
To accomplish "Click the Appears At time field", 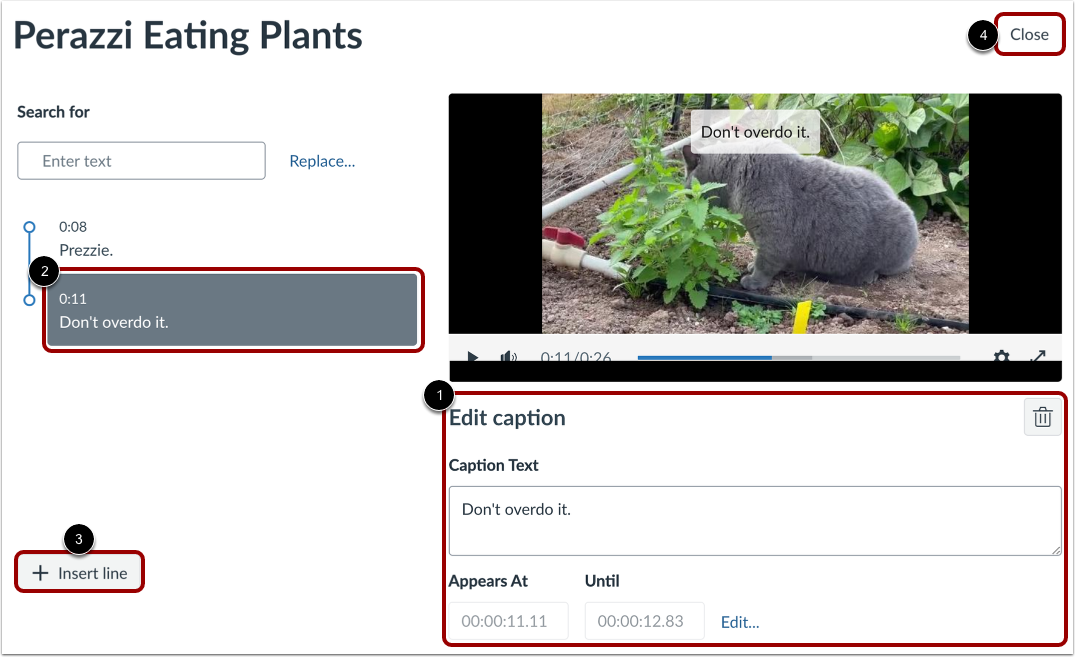I will (508, 620).
